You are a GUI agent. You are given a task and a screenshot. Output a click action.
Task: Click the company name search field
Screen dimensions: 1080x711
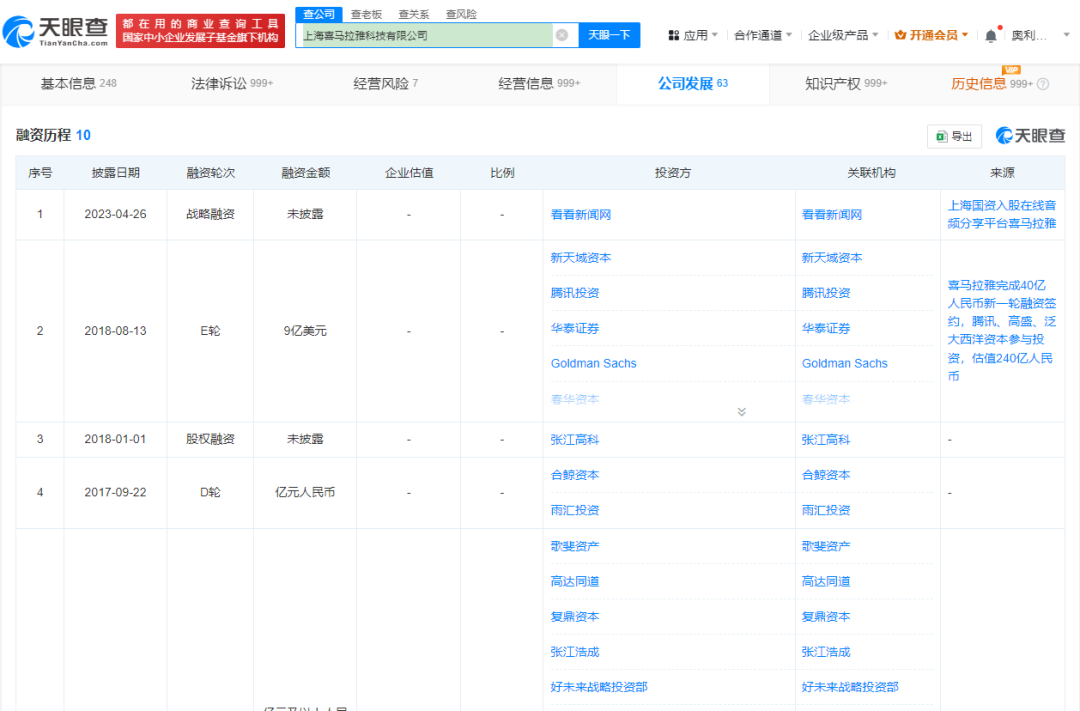[x=427, y=35]
